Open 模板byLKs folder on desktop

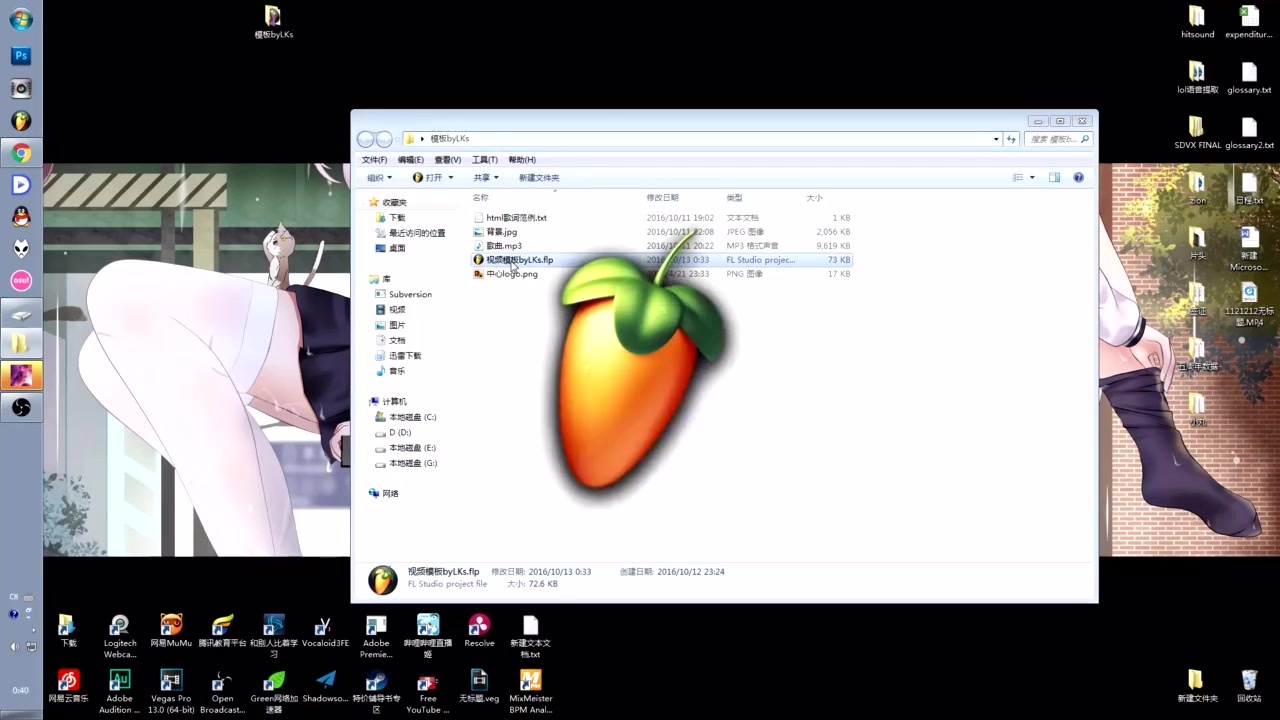coord(273,22)
